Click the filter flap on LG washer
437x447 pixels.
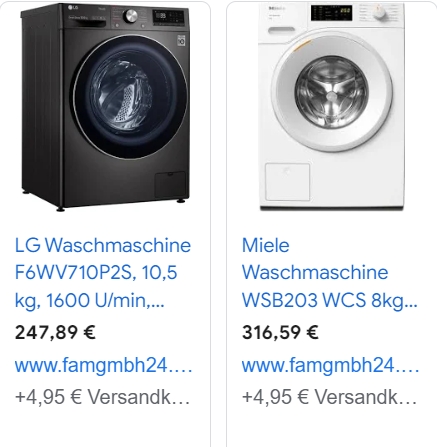(x=170, y=185)
